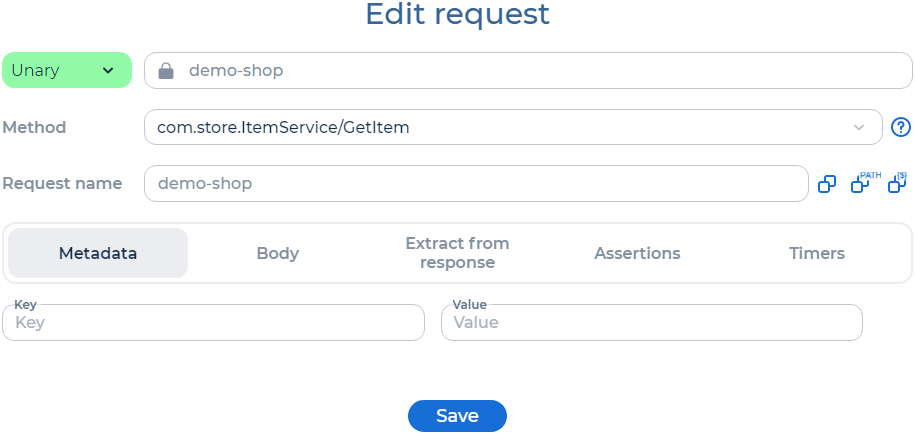Viewport: 915px width, 434px height.
Task: Expand the com.store.ItemService/GetItem method combo box
Action: point(513,127)
